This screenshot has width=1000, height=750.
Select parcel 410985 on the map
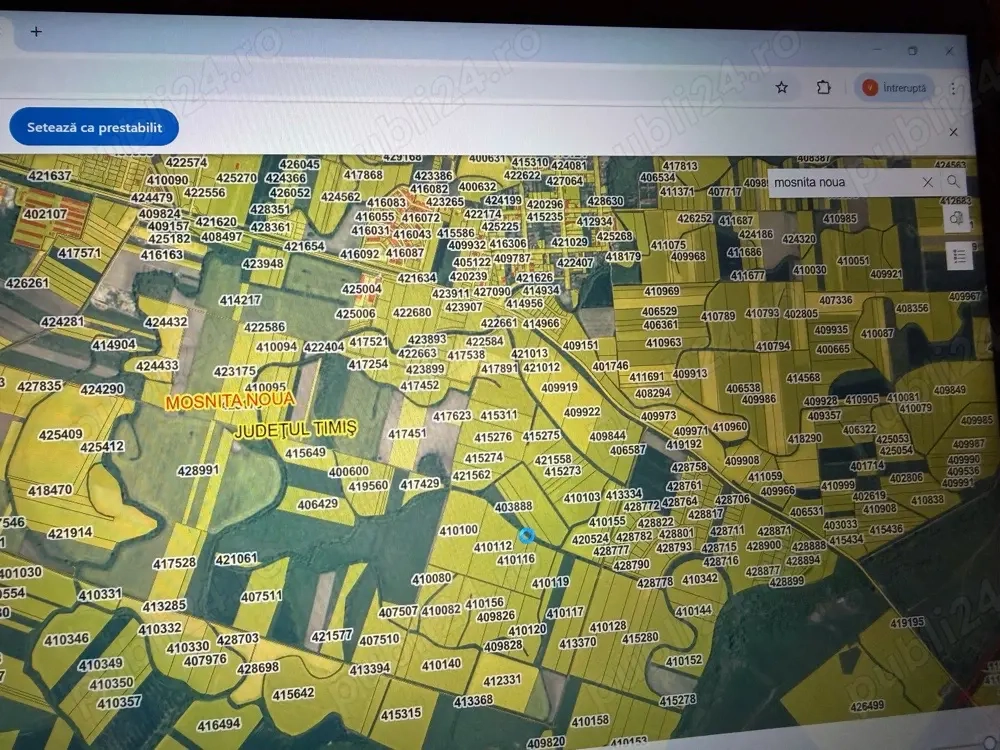839,219
